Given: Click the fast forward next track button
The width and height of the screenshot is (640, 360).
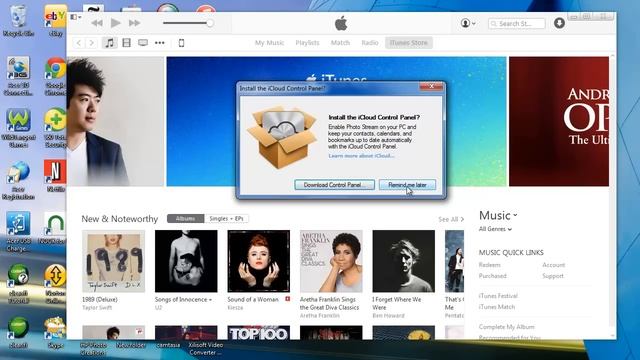Looking at the screenshot, I should [x=135, y=23].
